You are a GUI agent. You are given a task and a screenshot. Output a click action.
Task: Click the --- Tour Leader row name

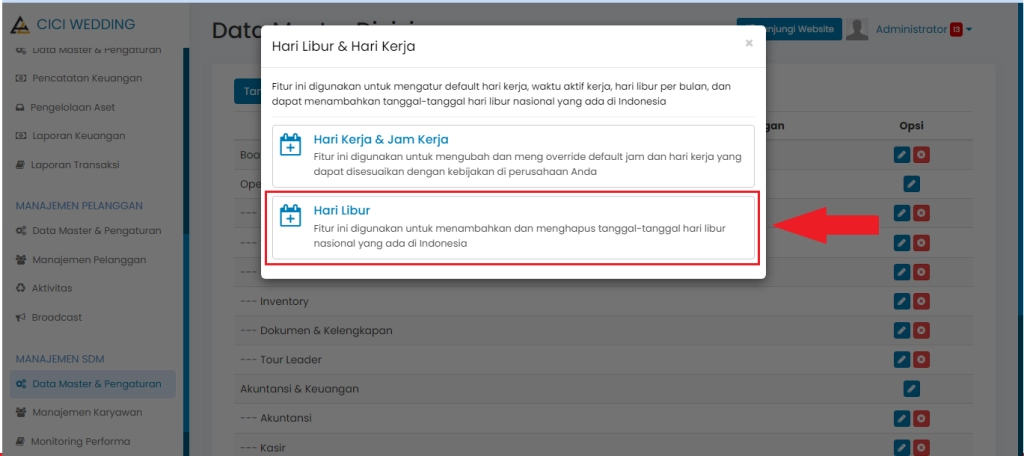pyautogui.click(x=281, y=359)
